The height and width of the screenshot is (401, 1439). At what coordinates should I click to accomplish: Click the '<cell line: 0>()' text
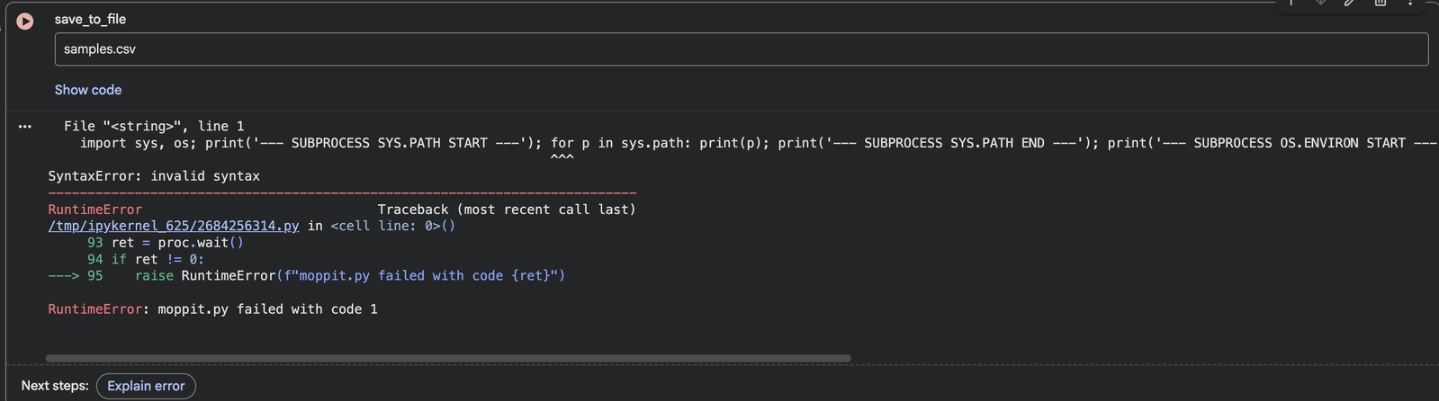pyautogui.click(x=393, y=226)
